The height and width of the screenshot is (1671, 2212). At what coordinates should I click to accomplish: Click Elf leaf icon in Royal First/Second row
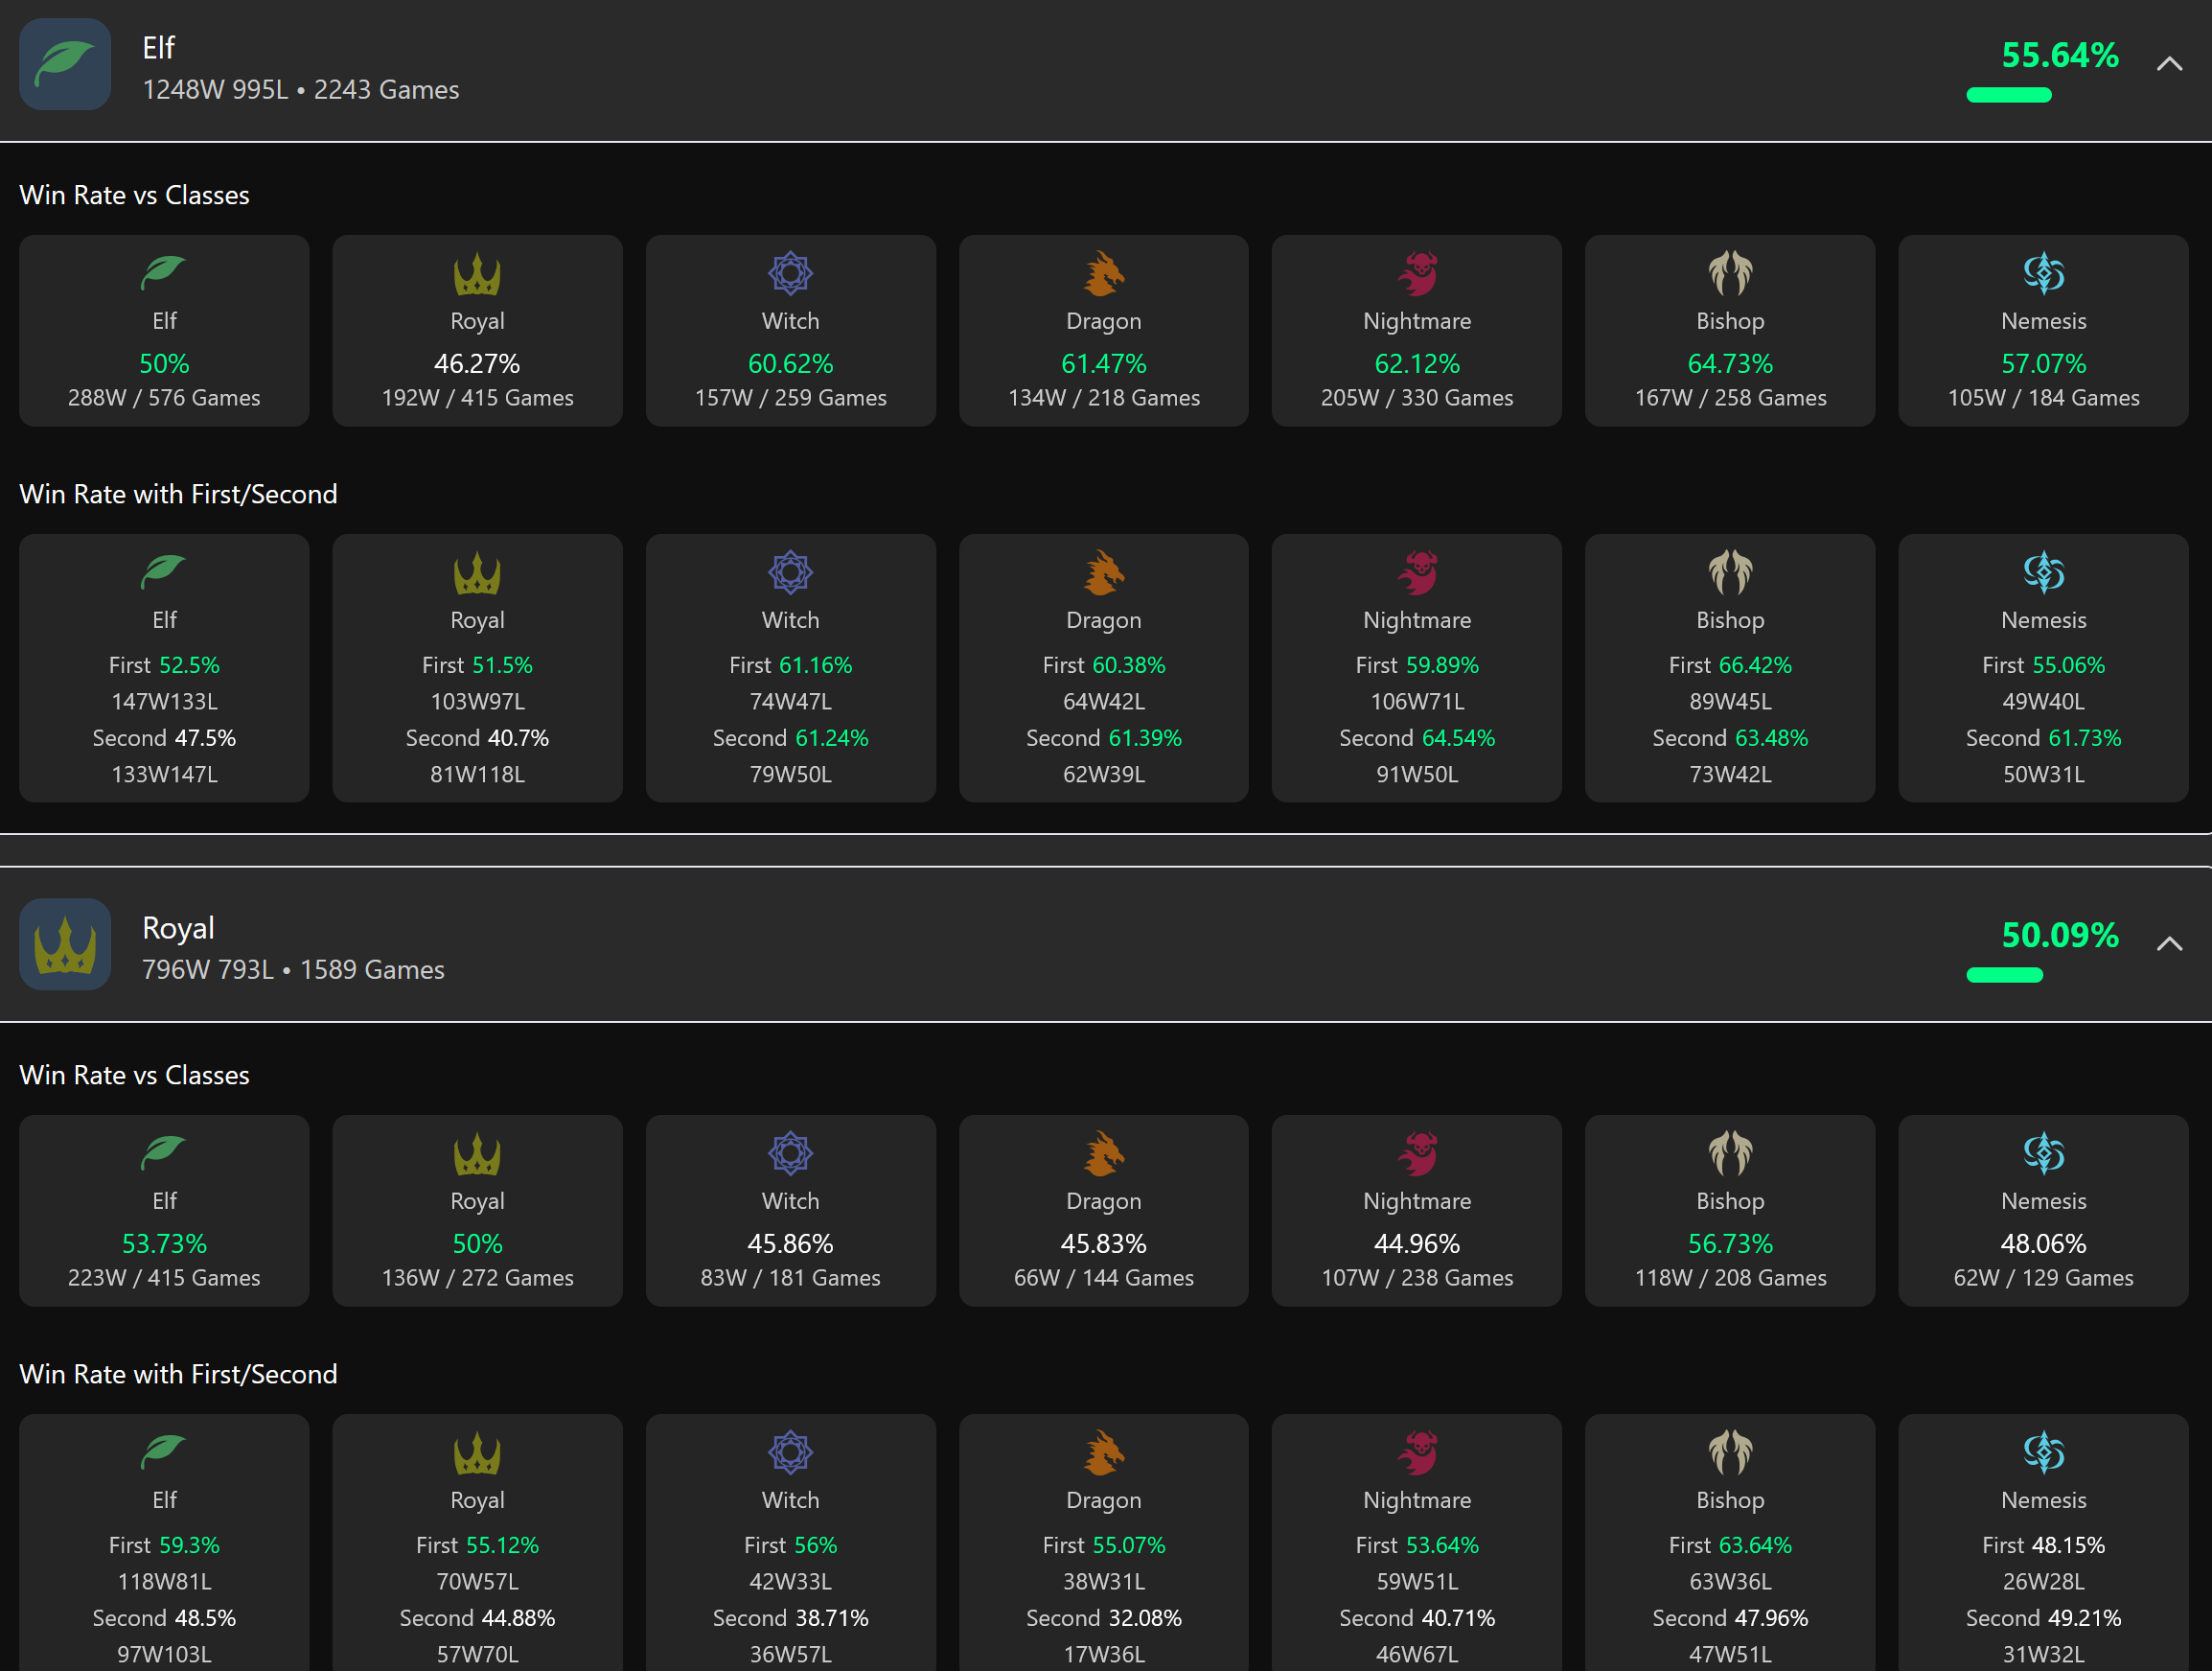pos(164,1452)
